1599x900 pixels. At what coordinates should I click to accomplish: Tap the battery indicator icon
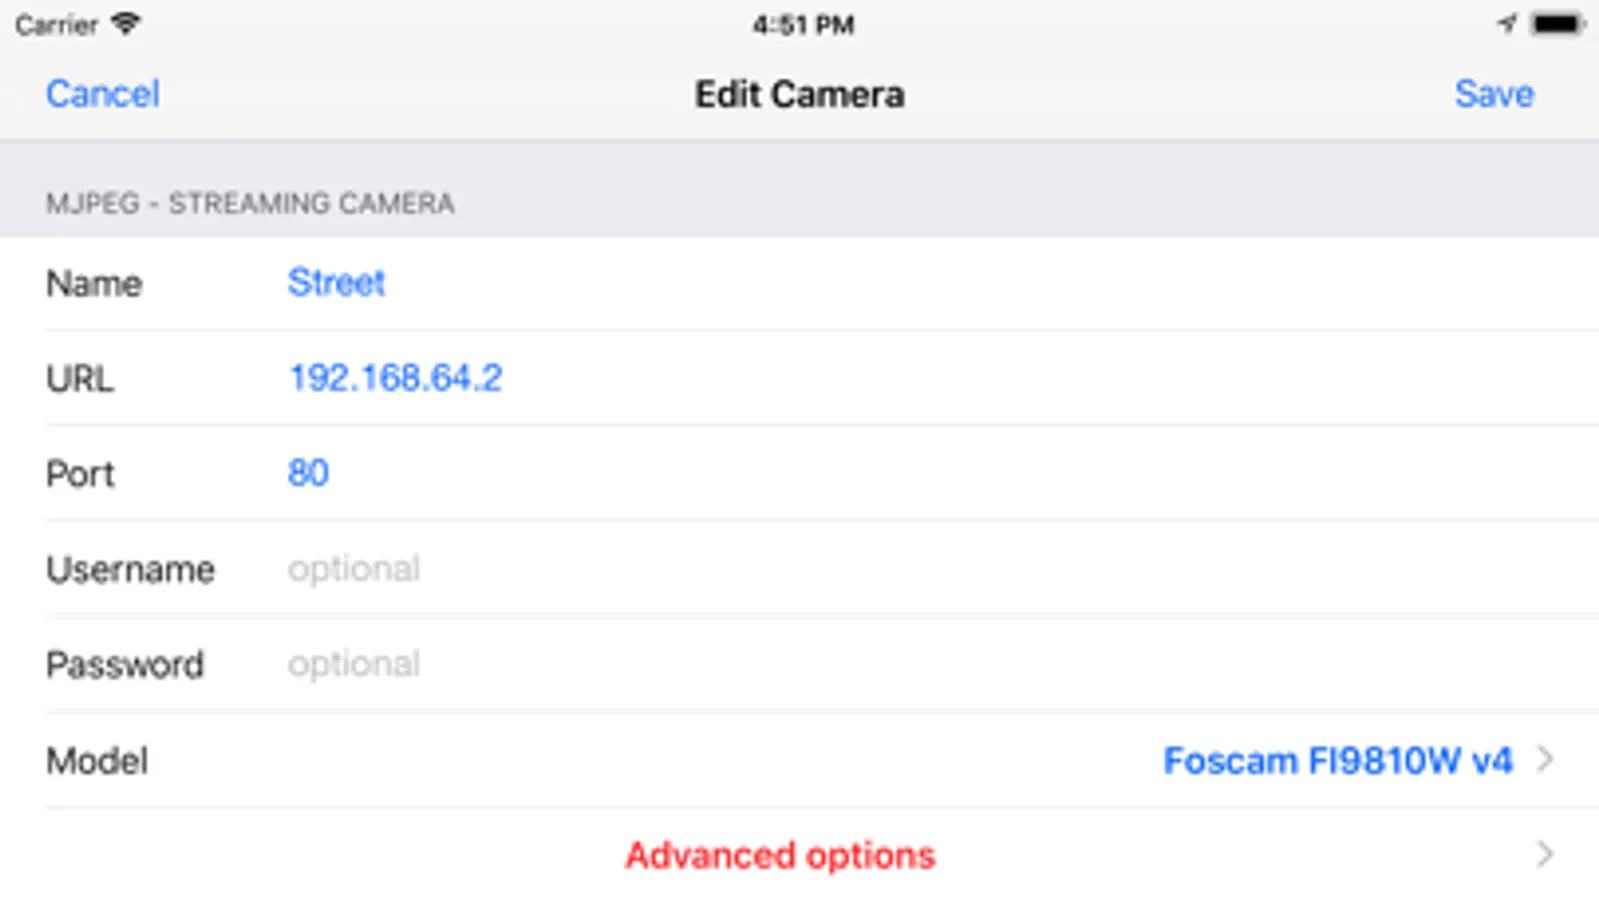click(1558, 24)
